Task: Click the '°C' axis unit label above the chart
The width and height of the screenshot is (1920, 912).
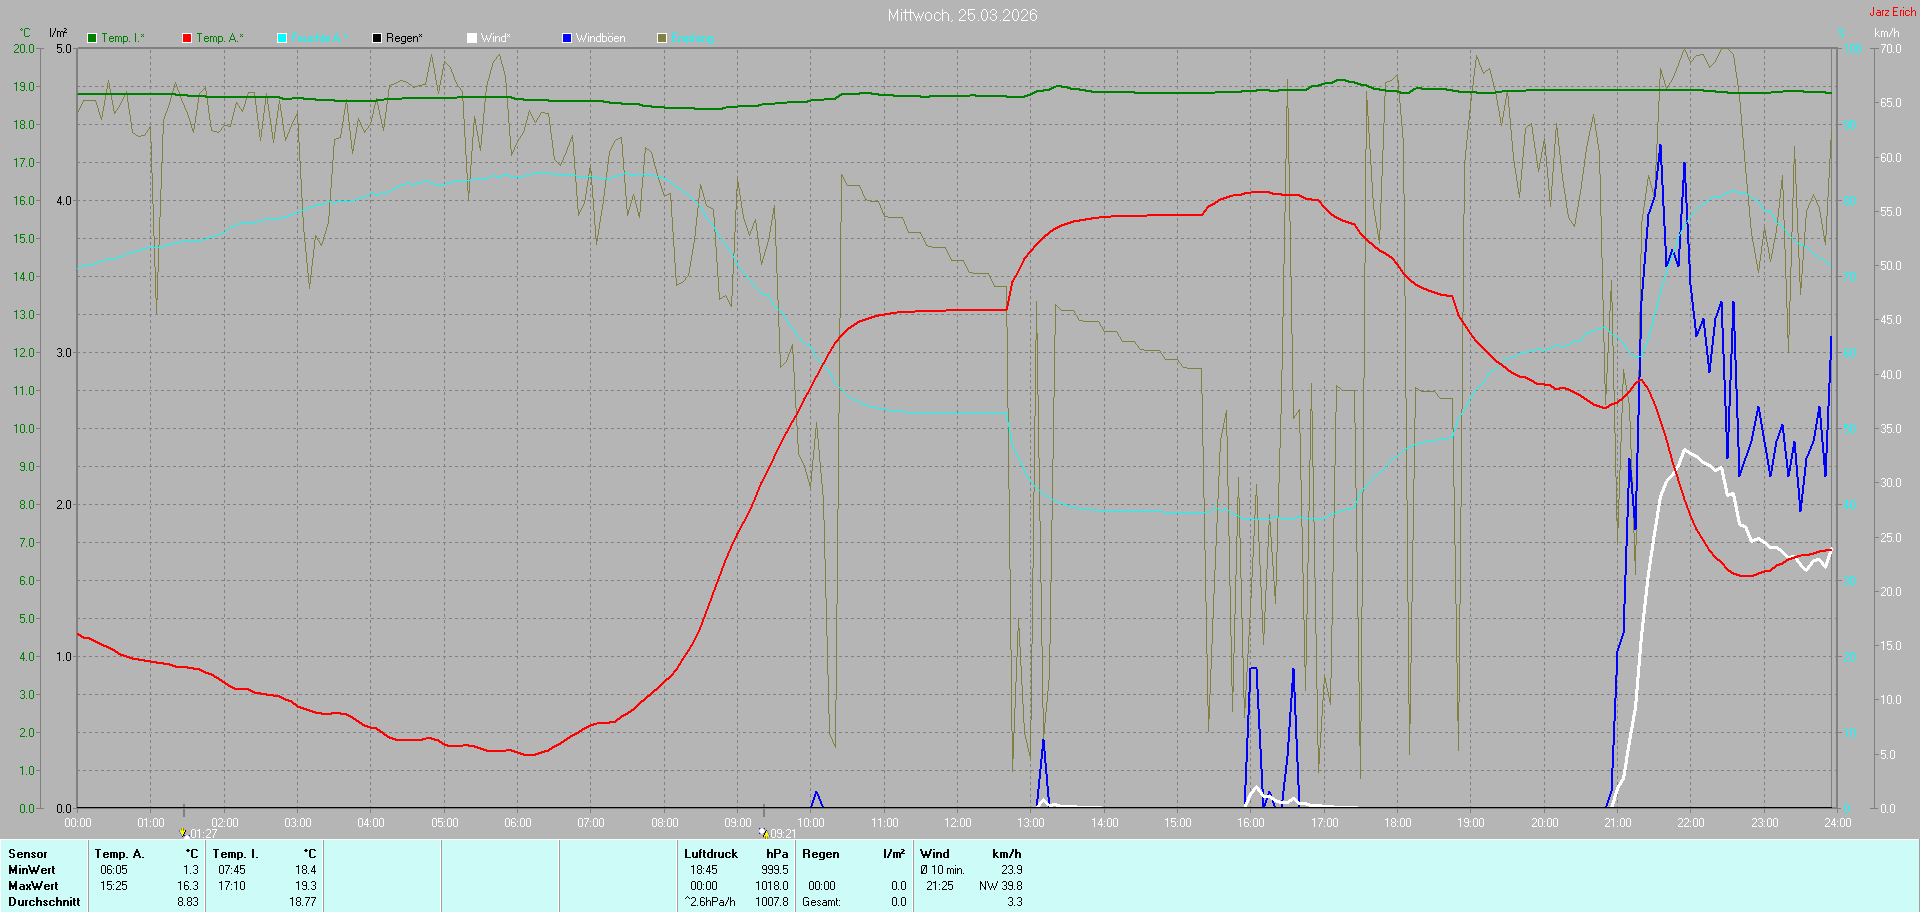Action: point(25,33)
